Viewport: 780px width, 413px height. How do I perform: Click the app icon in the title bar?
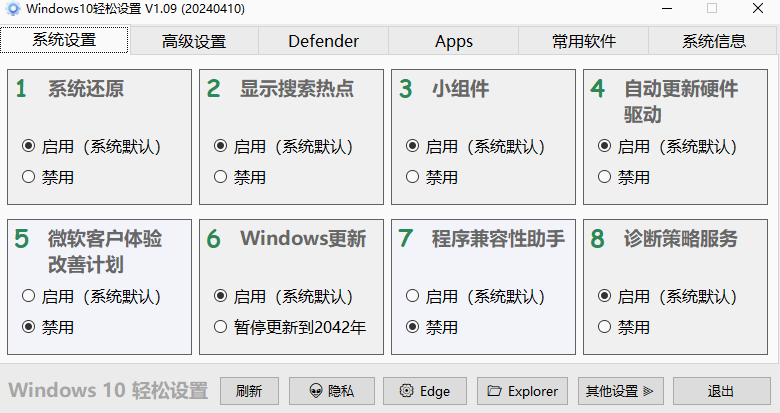[x=13, y=9]
